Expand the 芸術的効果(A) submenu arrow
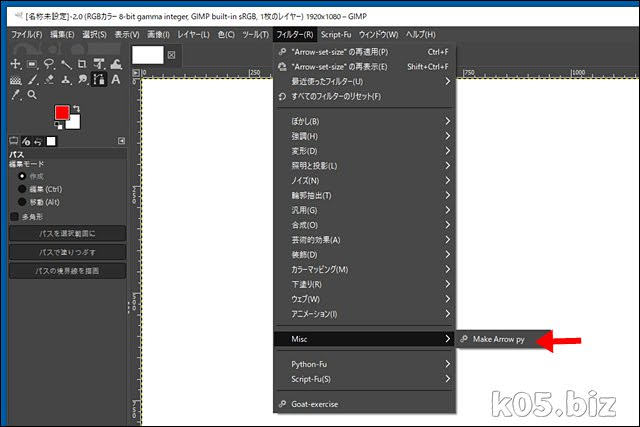This screenshot has width=640, height=427. (447, 240)
